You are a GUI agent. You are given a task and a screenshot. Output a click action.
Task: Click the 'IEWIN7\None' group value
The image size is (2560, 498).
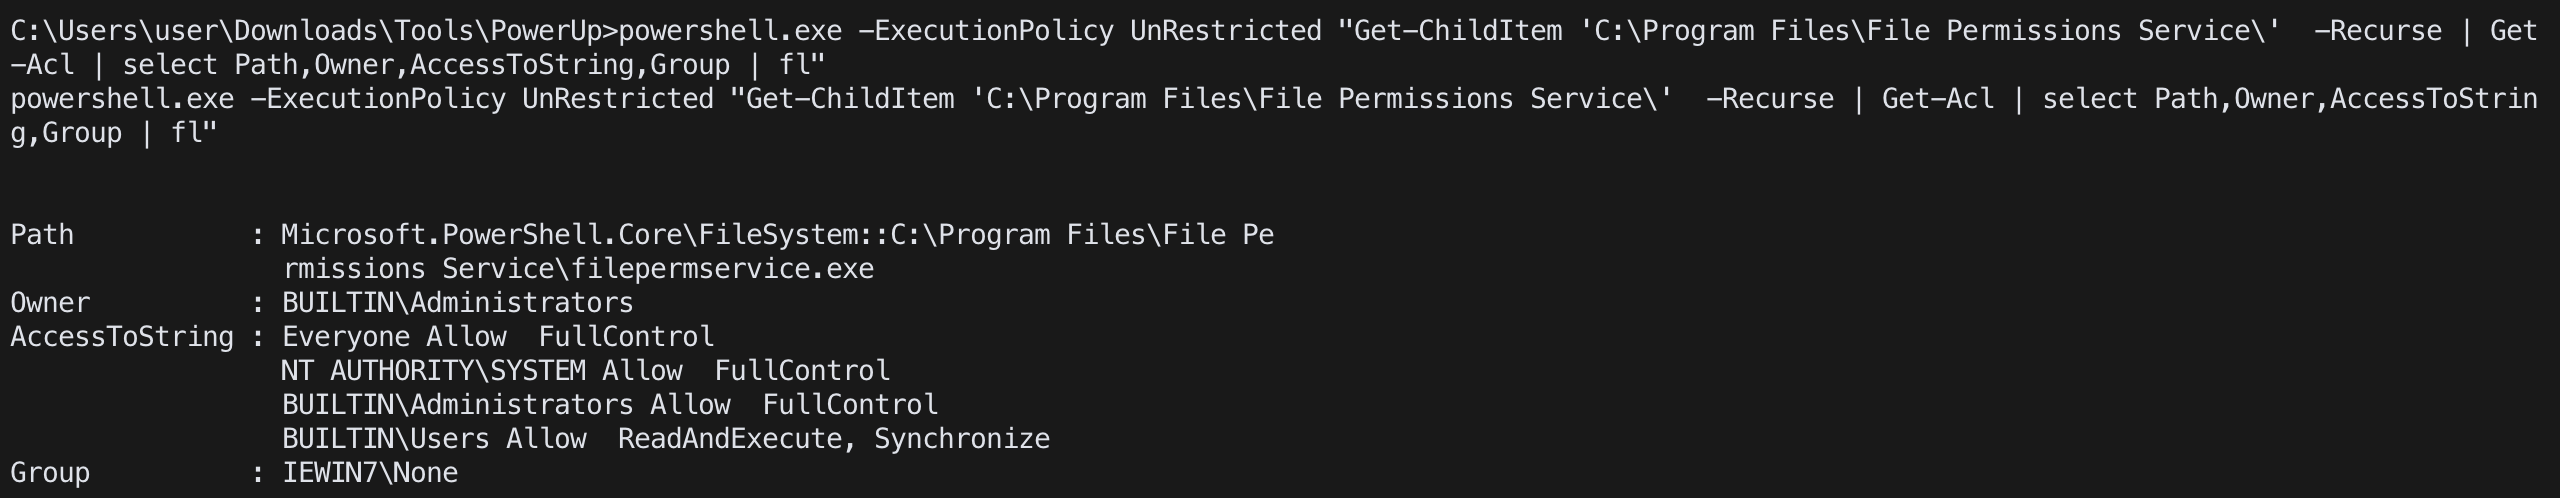(370, 473)
